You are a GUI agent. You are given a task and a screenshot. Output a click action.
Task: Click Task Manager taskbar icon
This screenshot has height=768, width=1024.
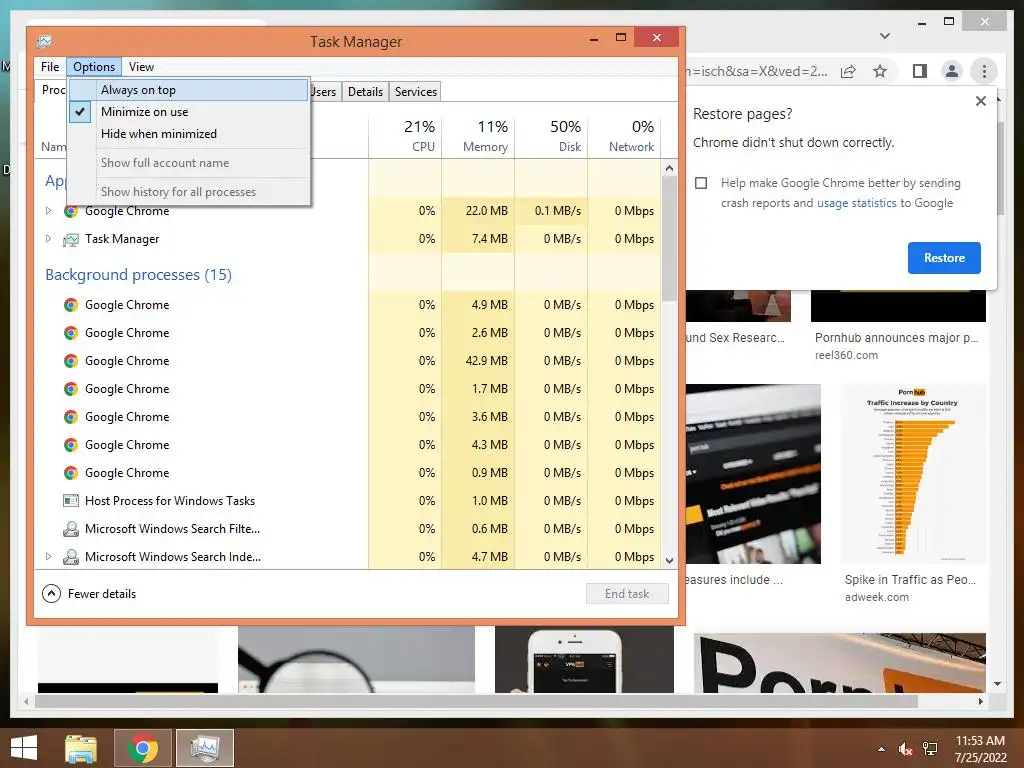click(x=204, y=748)
